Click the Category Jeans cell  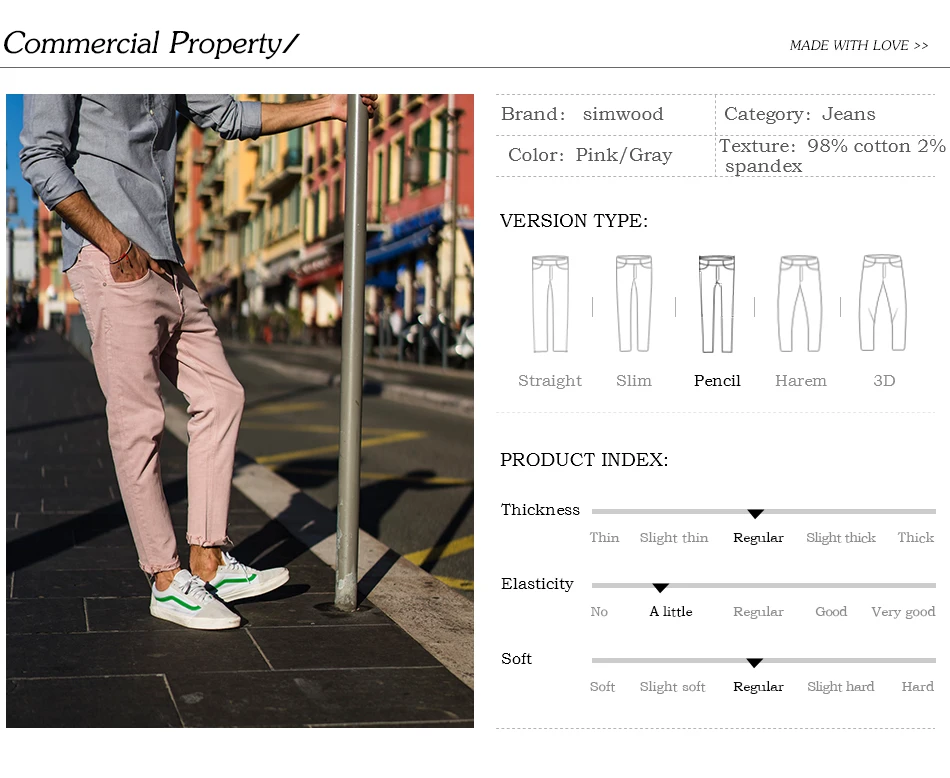[x=825, y=115]
